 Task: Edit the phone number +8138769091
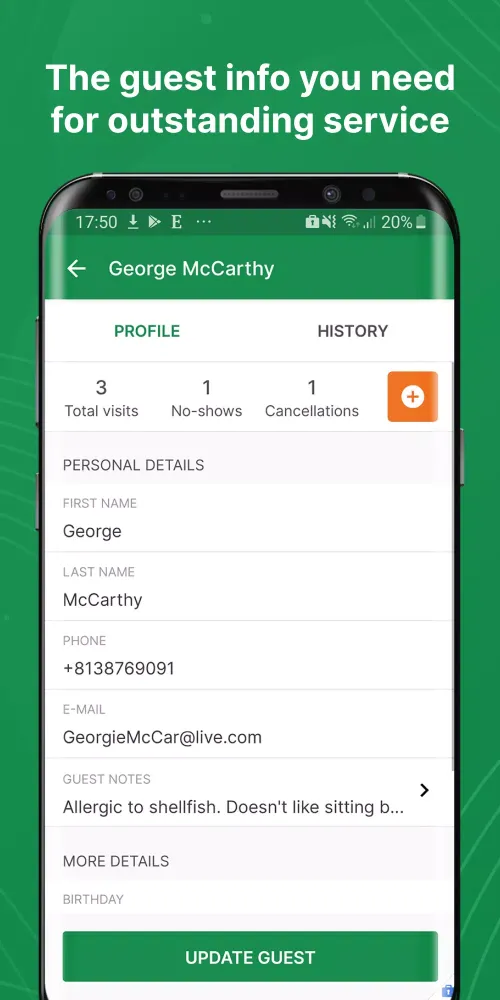[x=249, y=656]
